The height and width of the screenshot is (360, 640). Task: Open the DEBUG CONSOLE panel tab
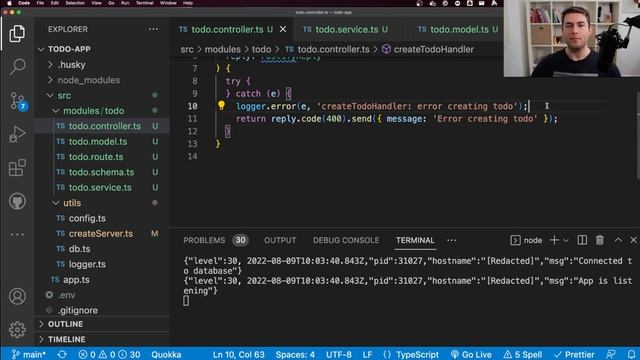[346, 240]
